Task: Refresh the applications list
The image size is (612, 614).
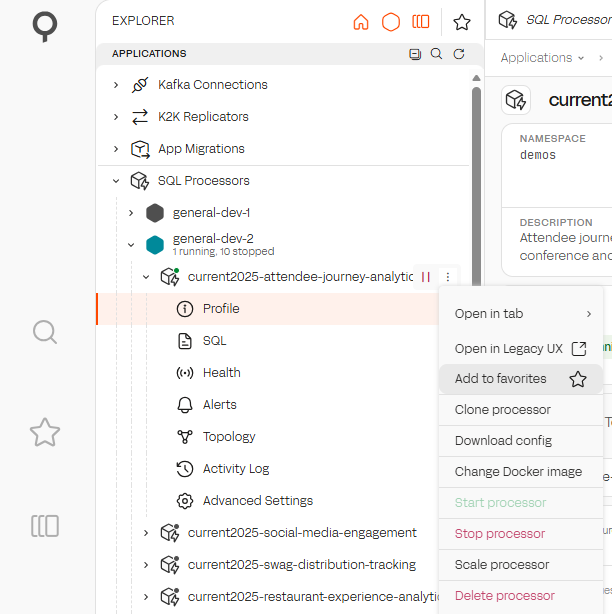Action: 459,54
